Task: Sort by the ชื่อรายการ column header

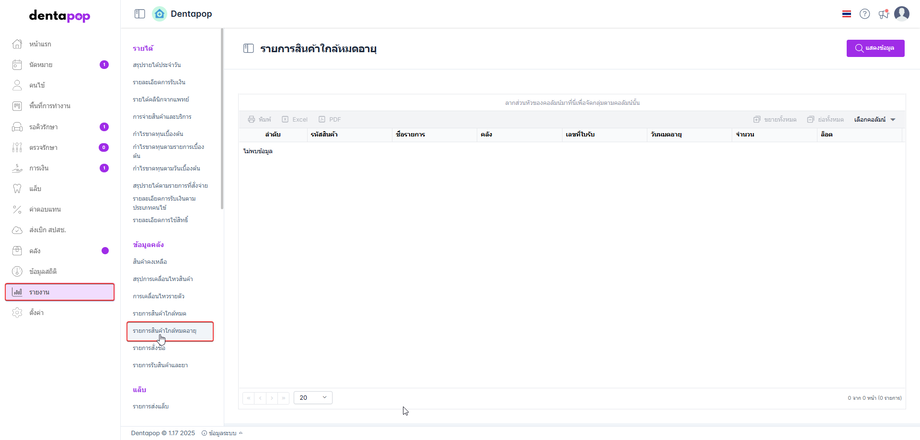Action: click(434, 135)
